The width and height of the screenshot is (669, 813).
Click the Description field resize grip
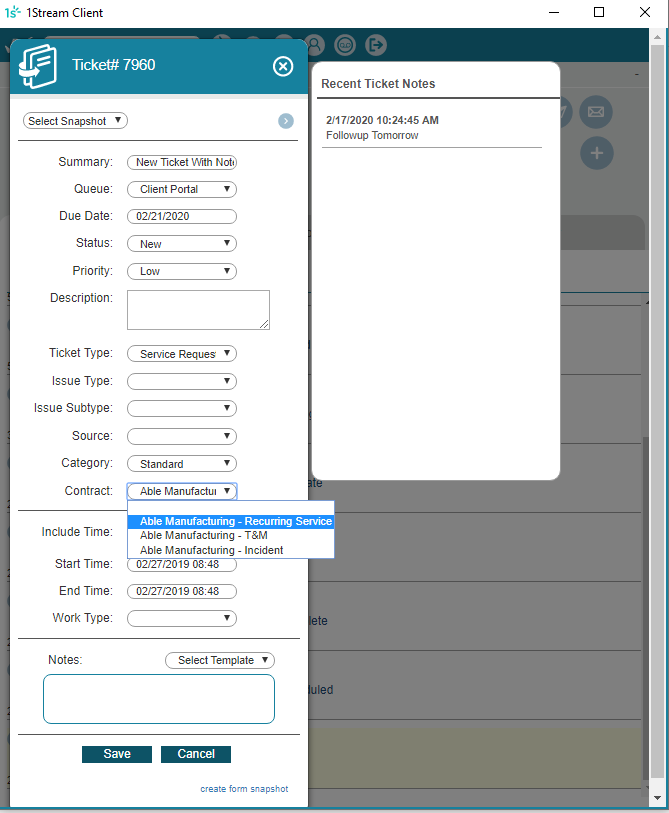264,324
